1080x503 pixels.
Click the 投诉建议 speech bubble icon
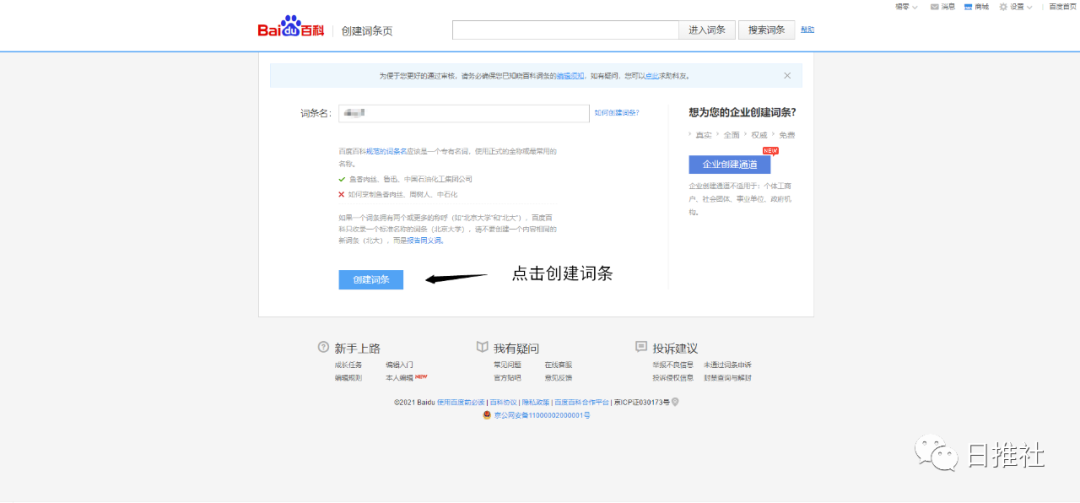pyautogui.click(x=641, y=347)
